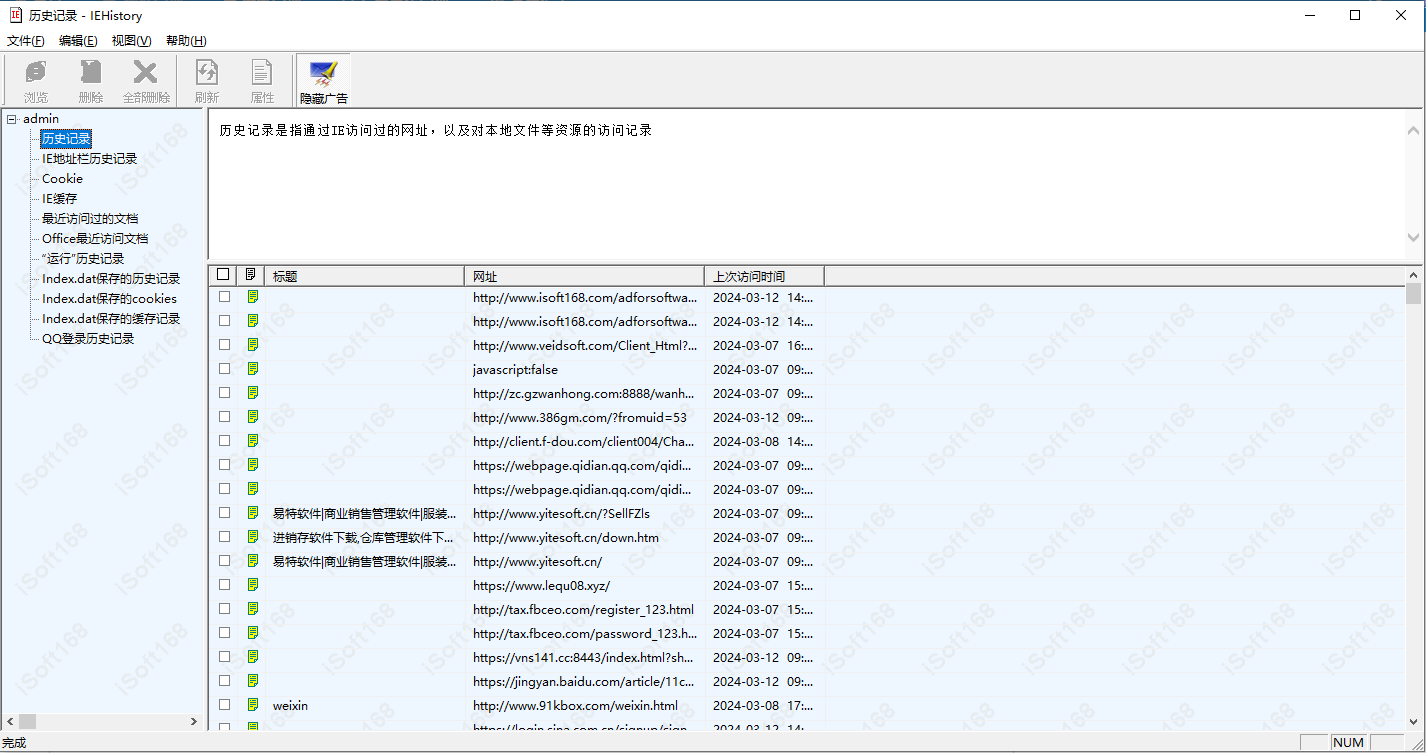Viewport: 1426px width, 753px height.
Task: Enable the select-all checkbox in column header
Action: [224, 274]
